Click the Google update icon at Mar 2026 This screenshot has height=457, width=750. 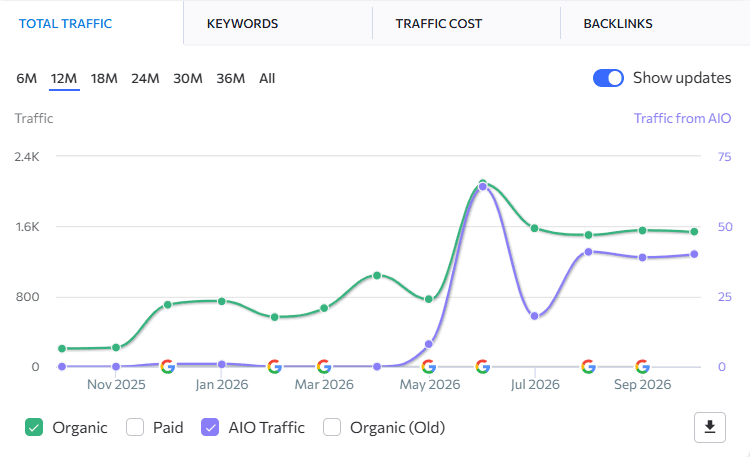point(324,367)
